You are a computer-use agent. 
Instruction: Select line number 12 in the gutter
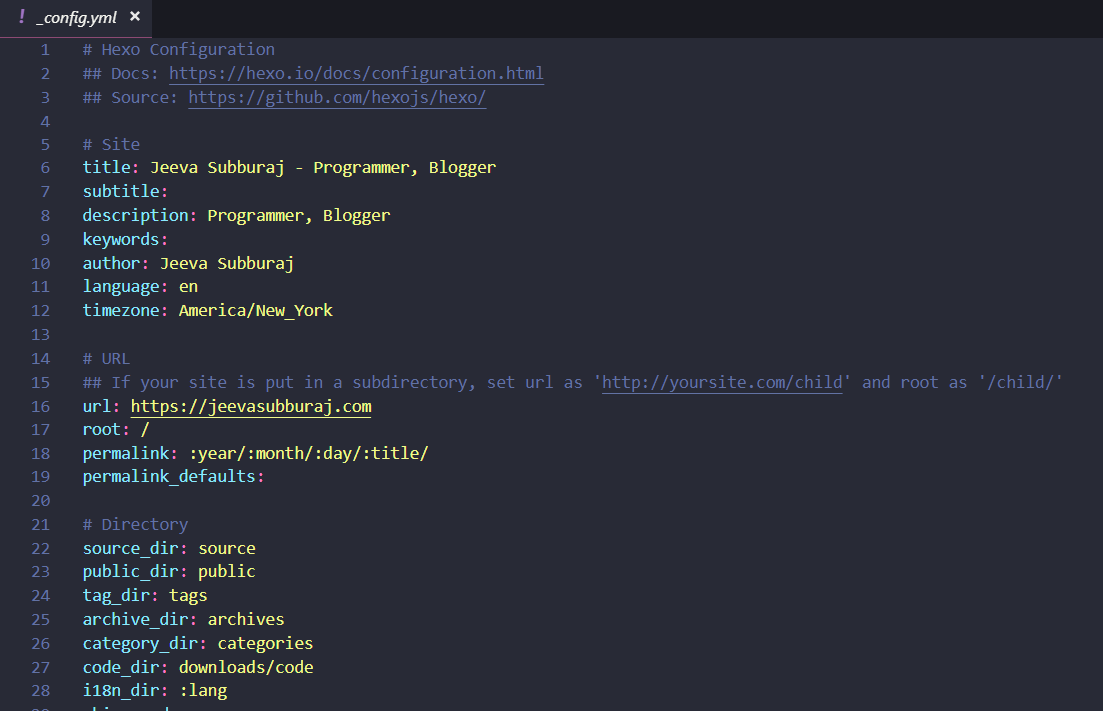tap(41, 311)
